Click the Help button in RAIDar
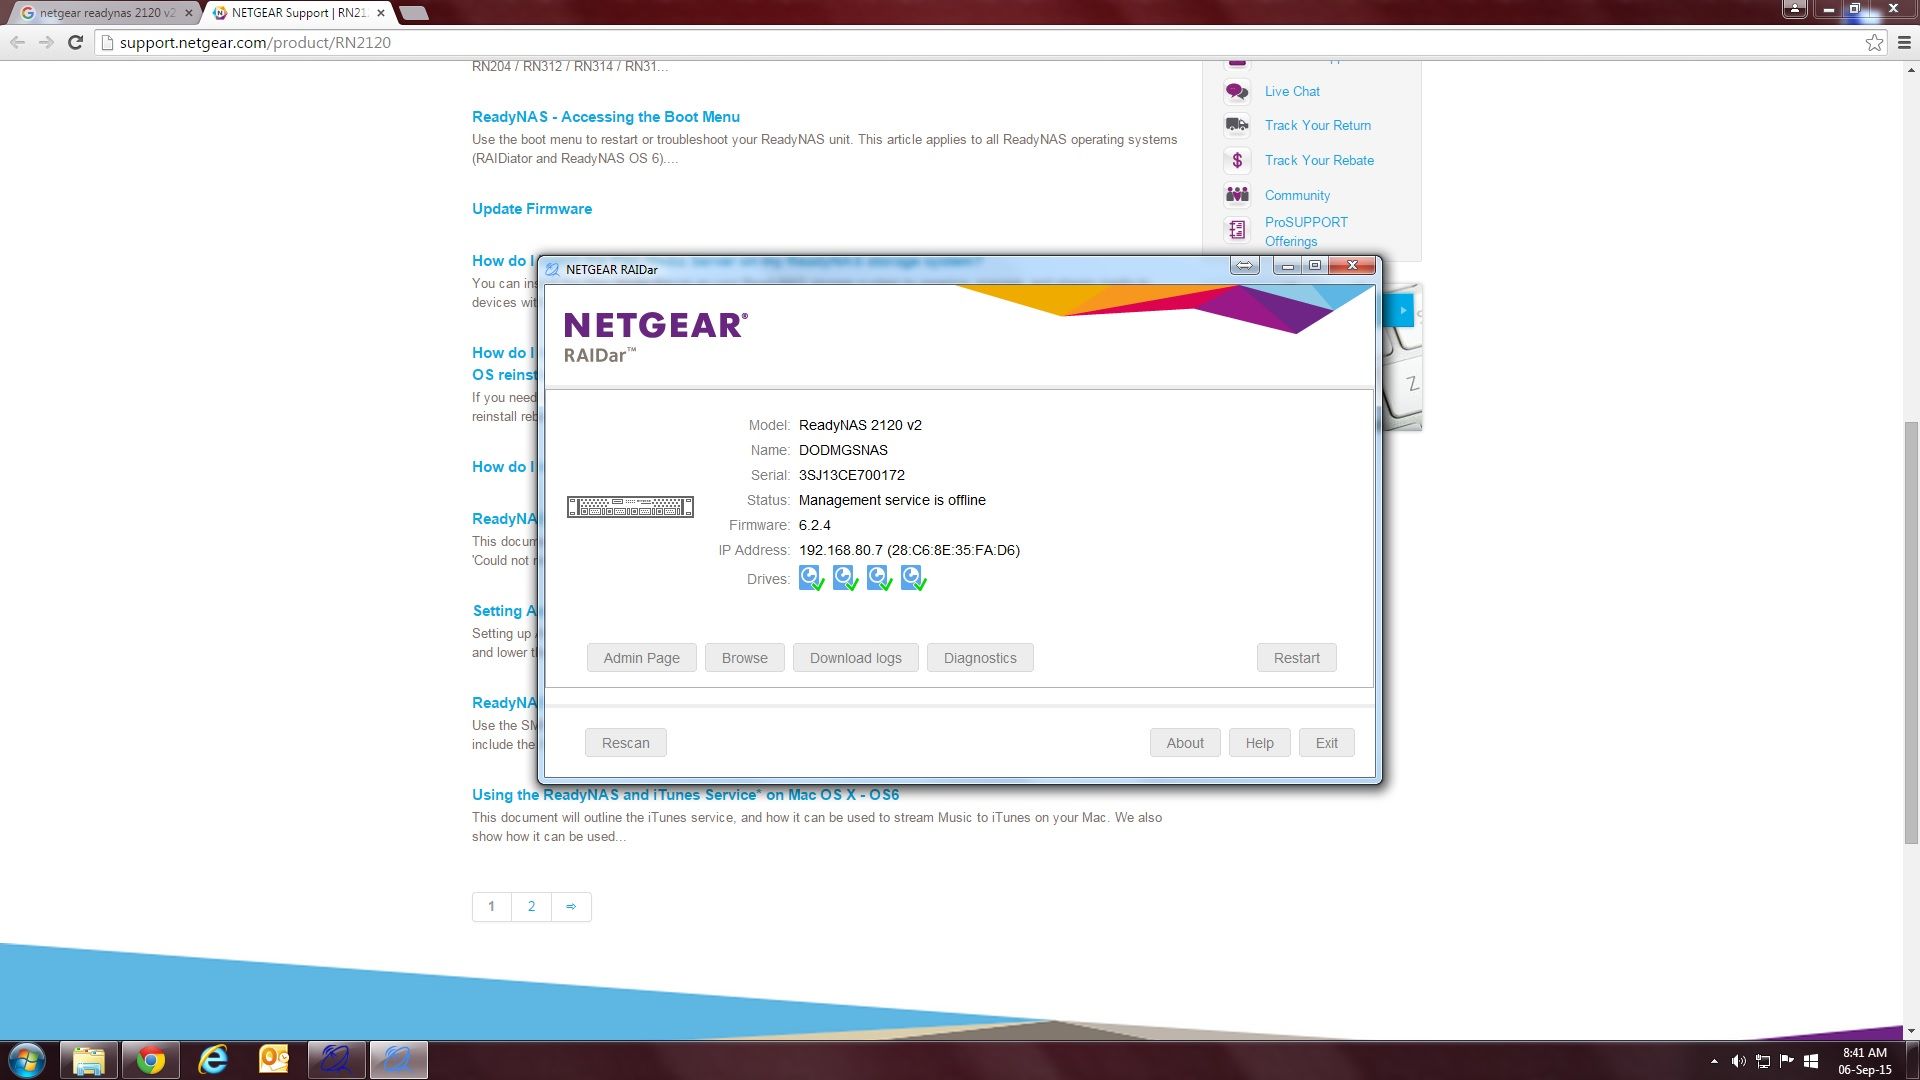This screenshot has width=1920, height=1080. click(x=1259, y=743)
